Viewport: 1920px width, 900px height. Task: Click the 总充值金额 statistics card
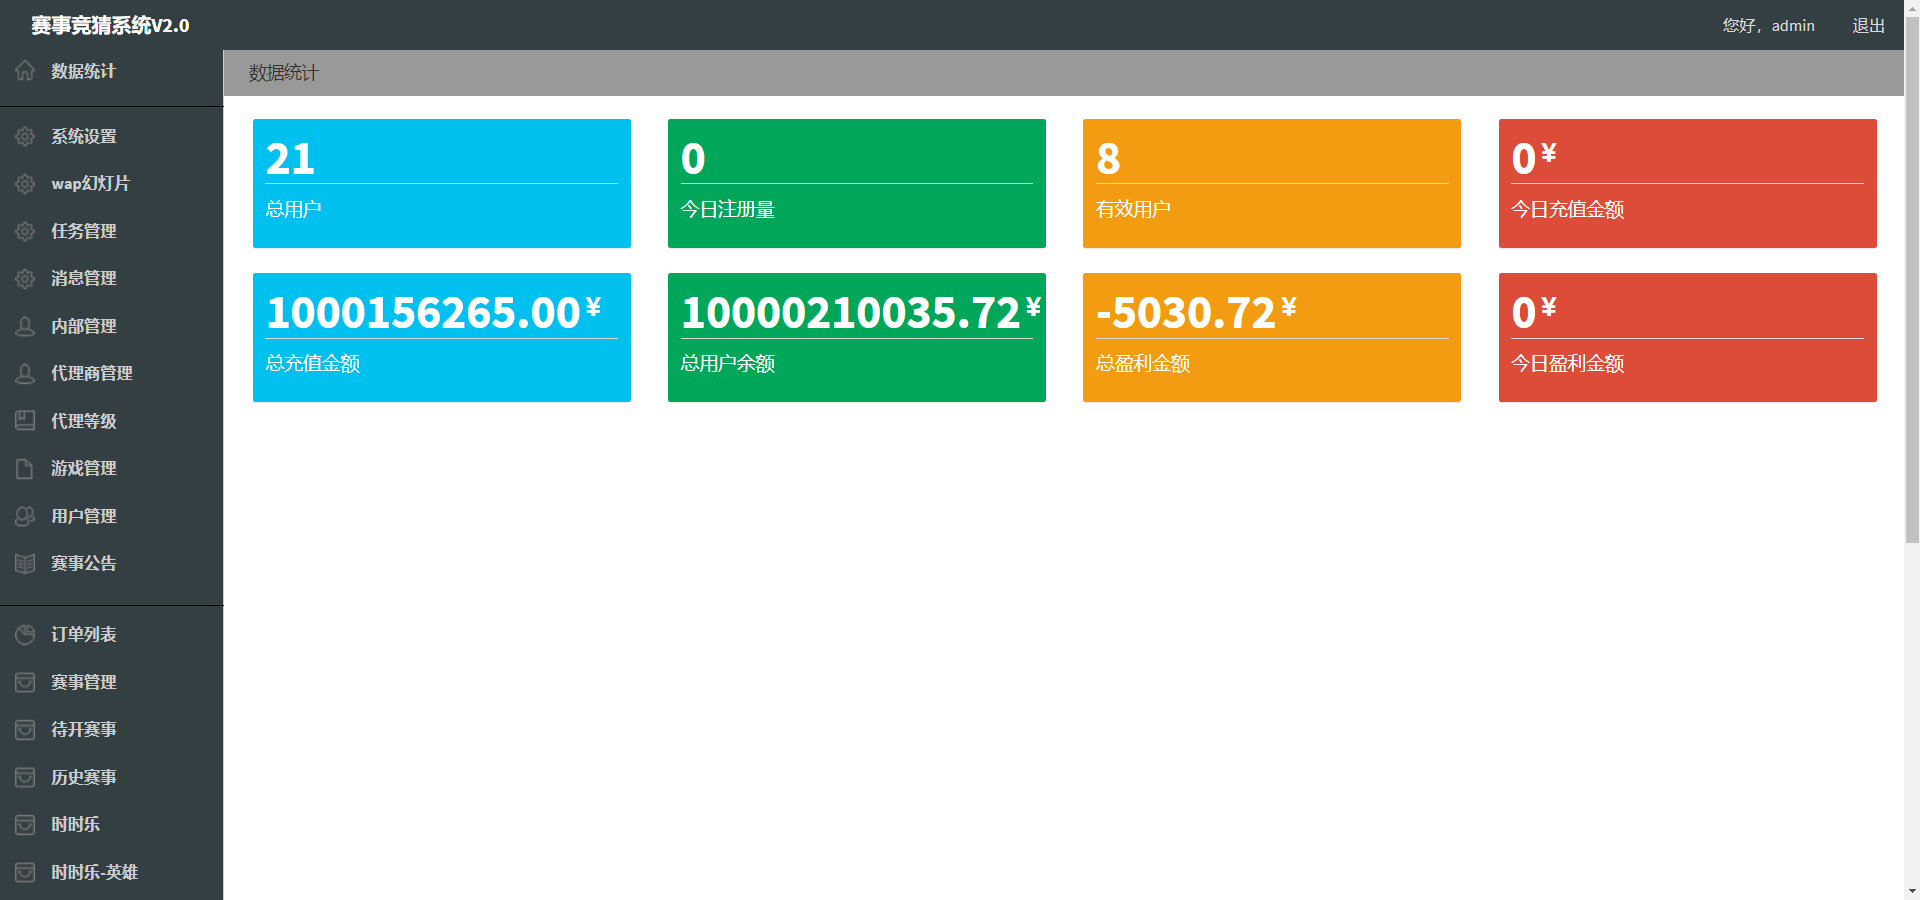pos(442,337)
